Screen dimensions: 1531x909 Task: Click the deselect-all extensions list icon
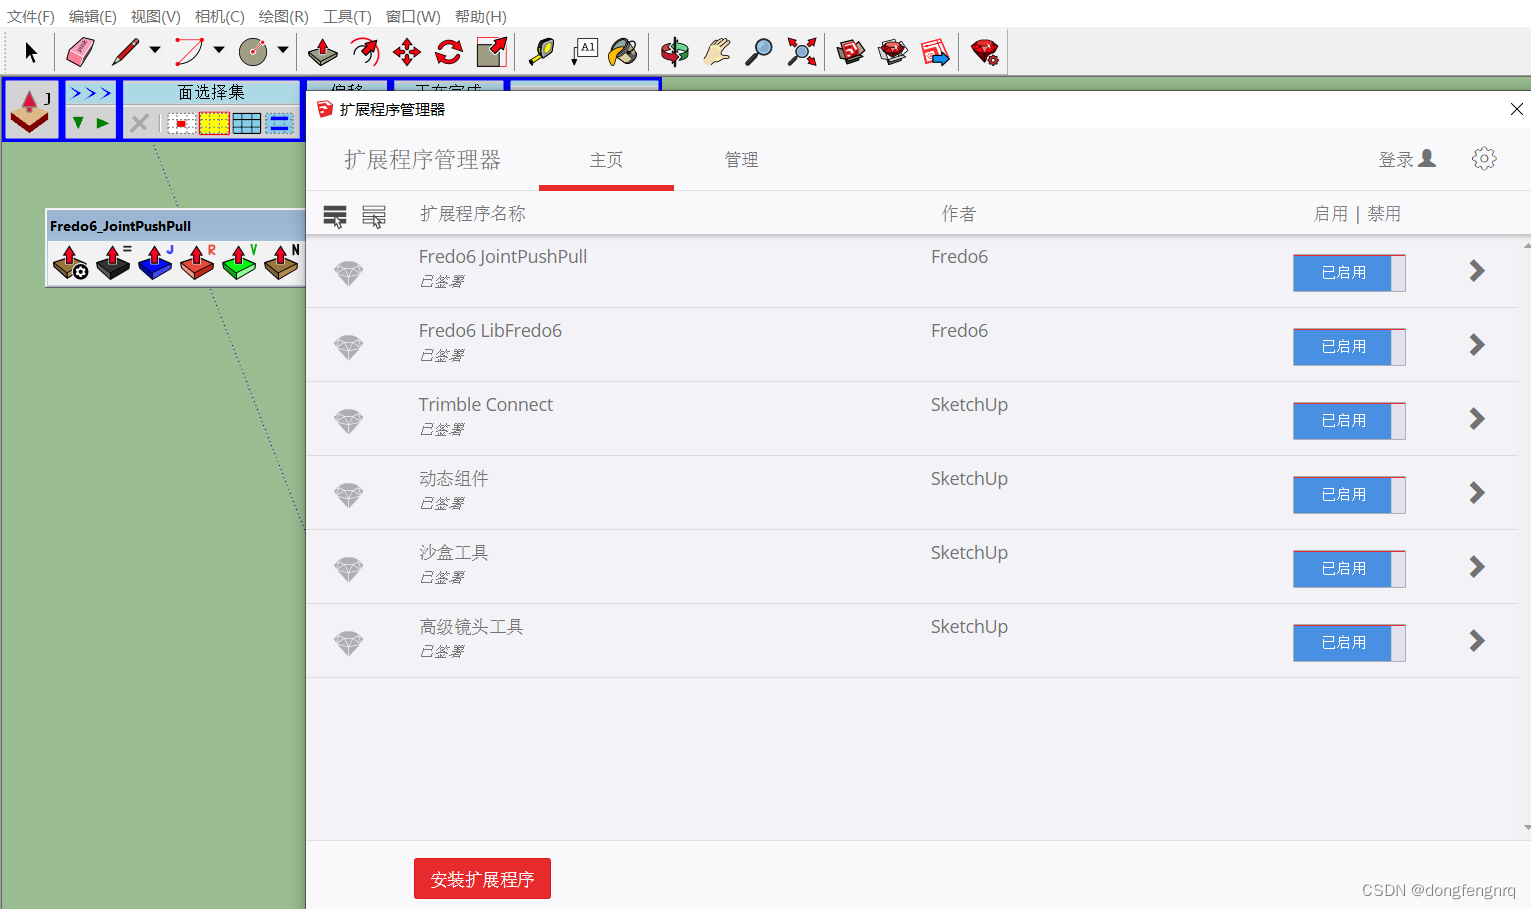pyautogui.click(x=374, y=215)
